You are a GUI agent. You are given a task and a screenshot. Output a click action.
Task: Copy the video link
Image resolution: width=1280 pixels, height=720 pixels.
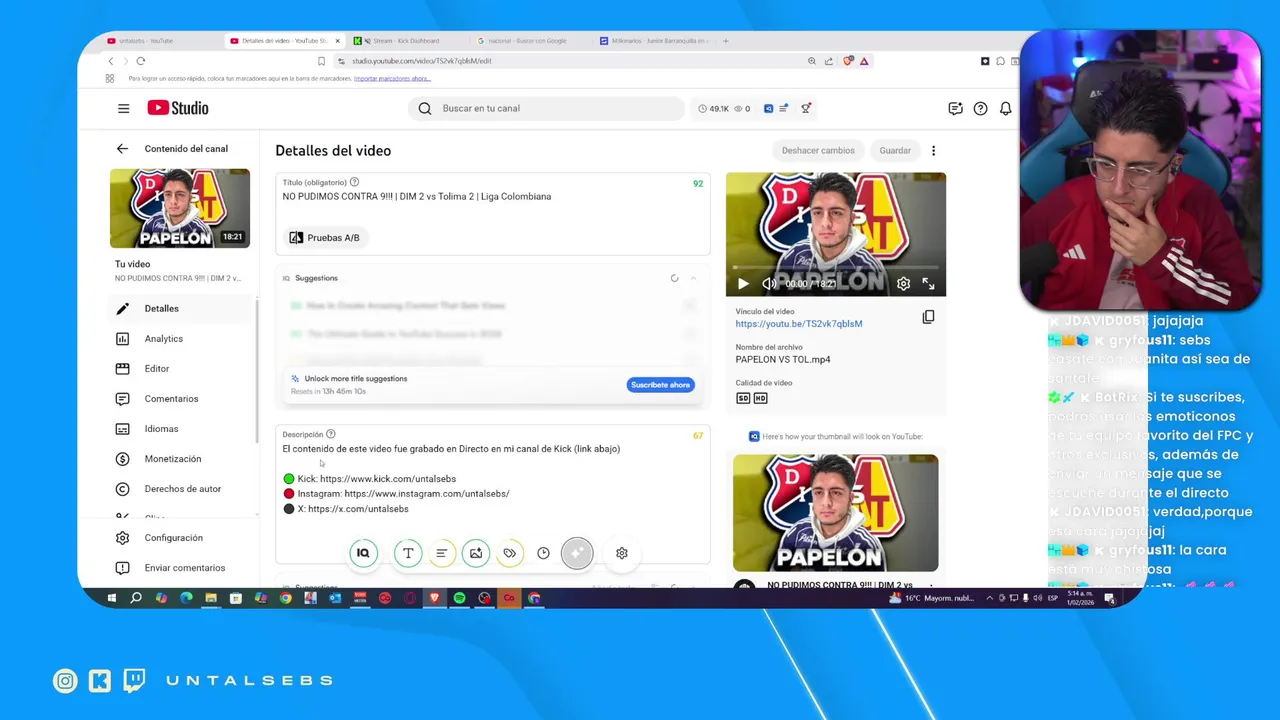click(928, 317)
